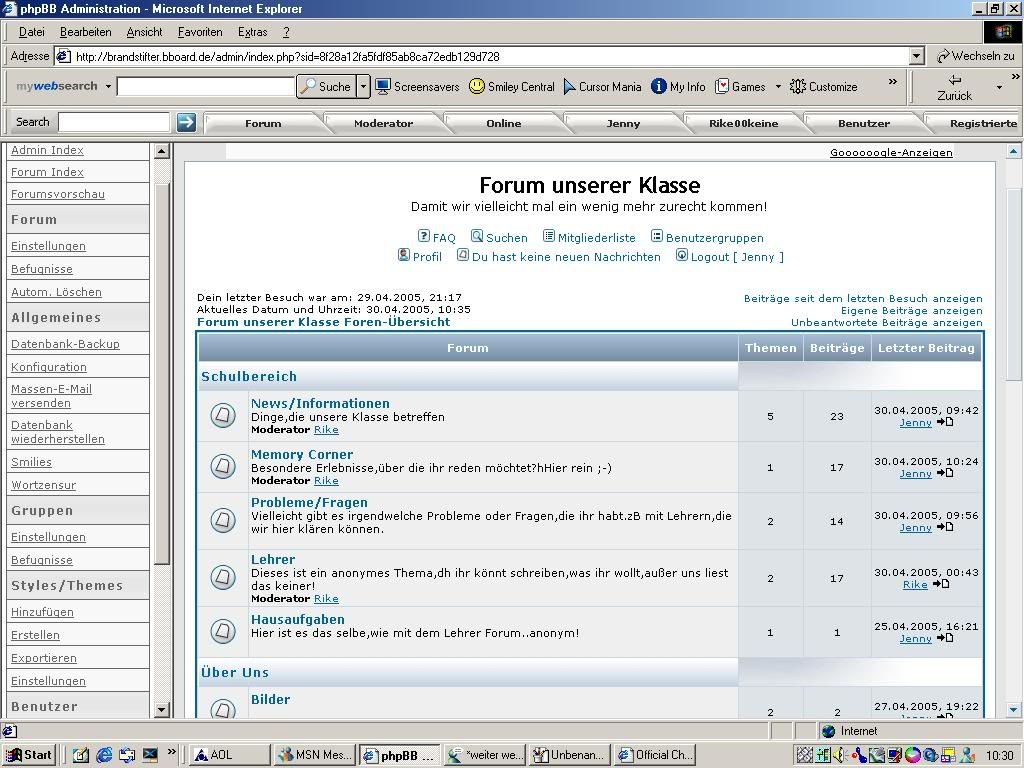Click inside the mywebsearch input field
The image size is (1024, 768).
pos(206,86)
